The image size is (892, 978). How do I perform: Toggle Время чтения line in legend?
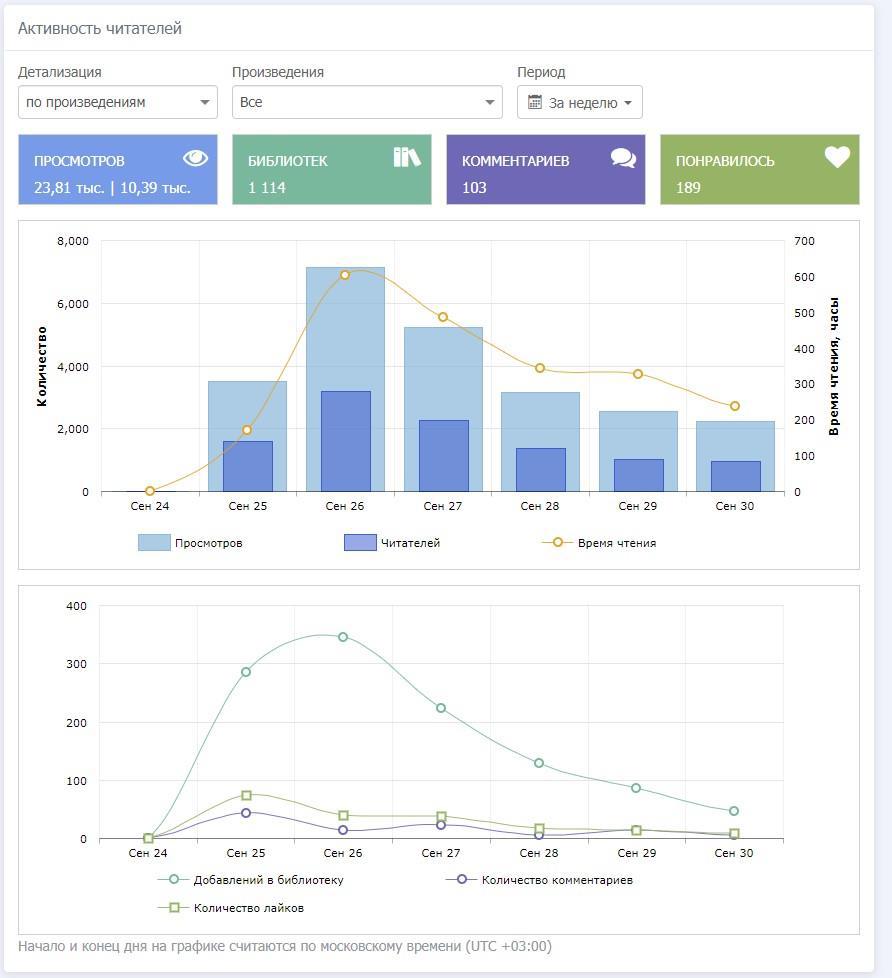(599, 543)
